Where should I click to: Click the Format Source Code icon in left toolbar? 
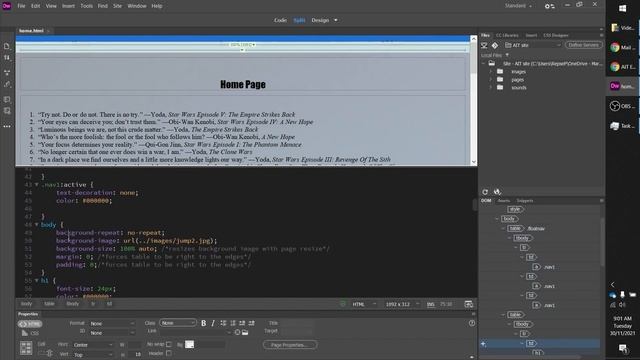(7, 111)
